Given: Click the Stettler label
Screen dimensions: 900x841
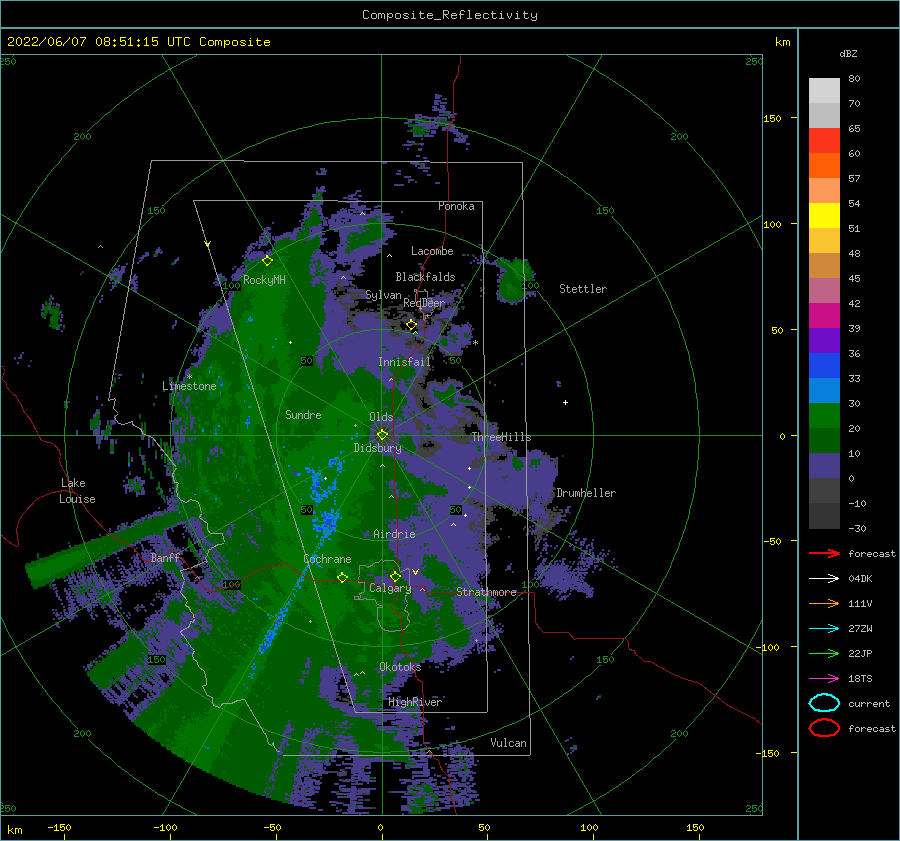Looking at the screenshot, I should click(x=583, y=289).
